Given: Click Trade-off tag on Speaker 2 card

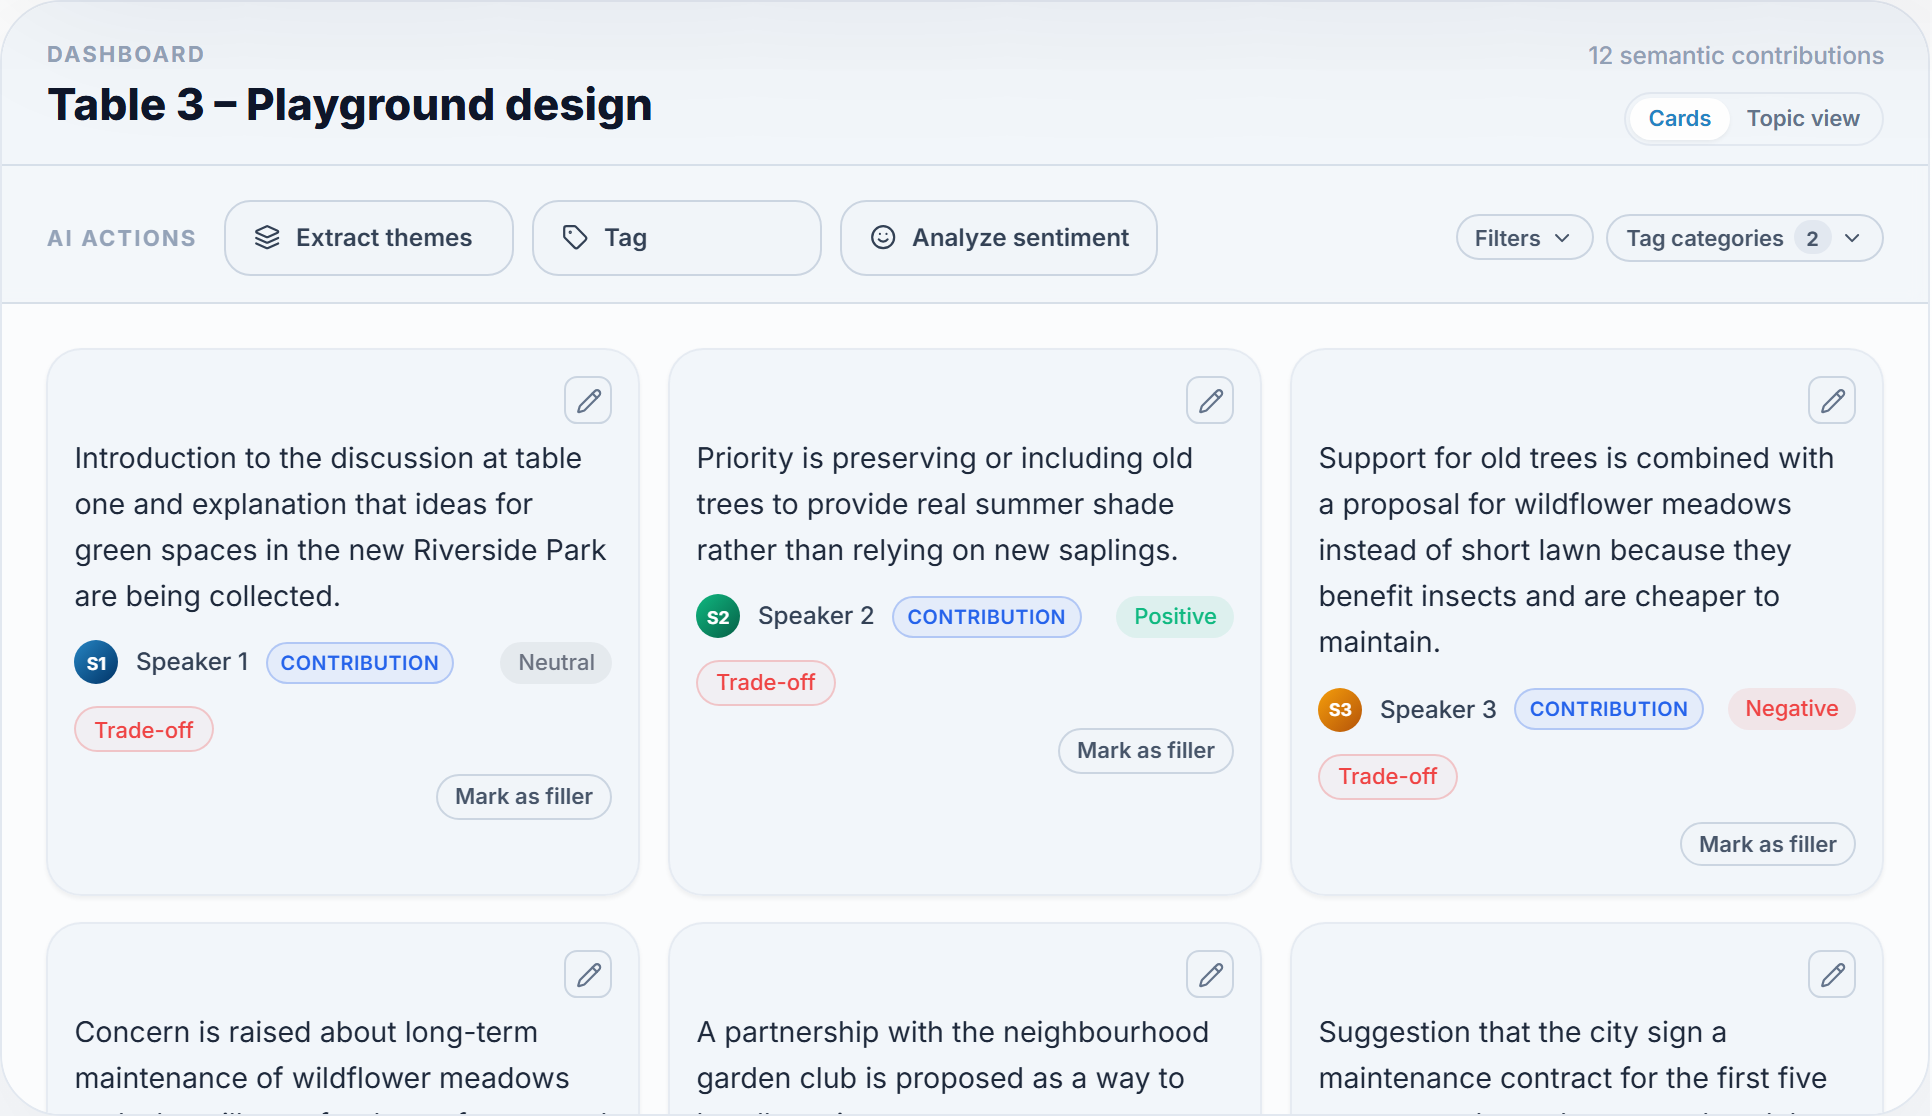Looking at the screenshot, I should (766, 683).
